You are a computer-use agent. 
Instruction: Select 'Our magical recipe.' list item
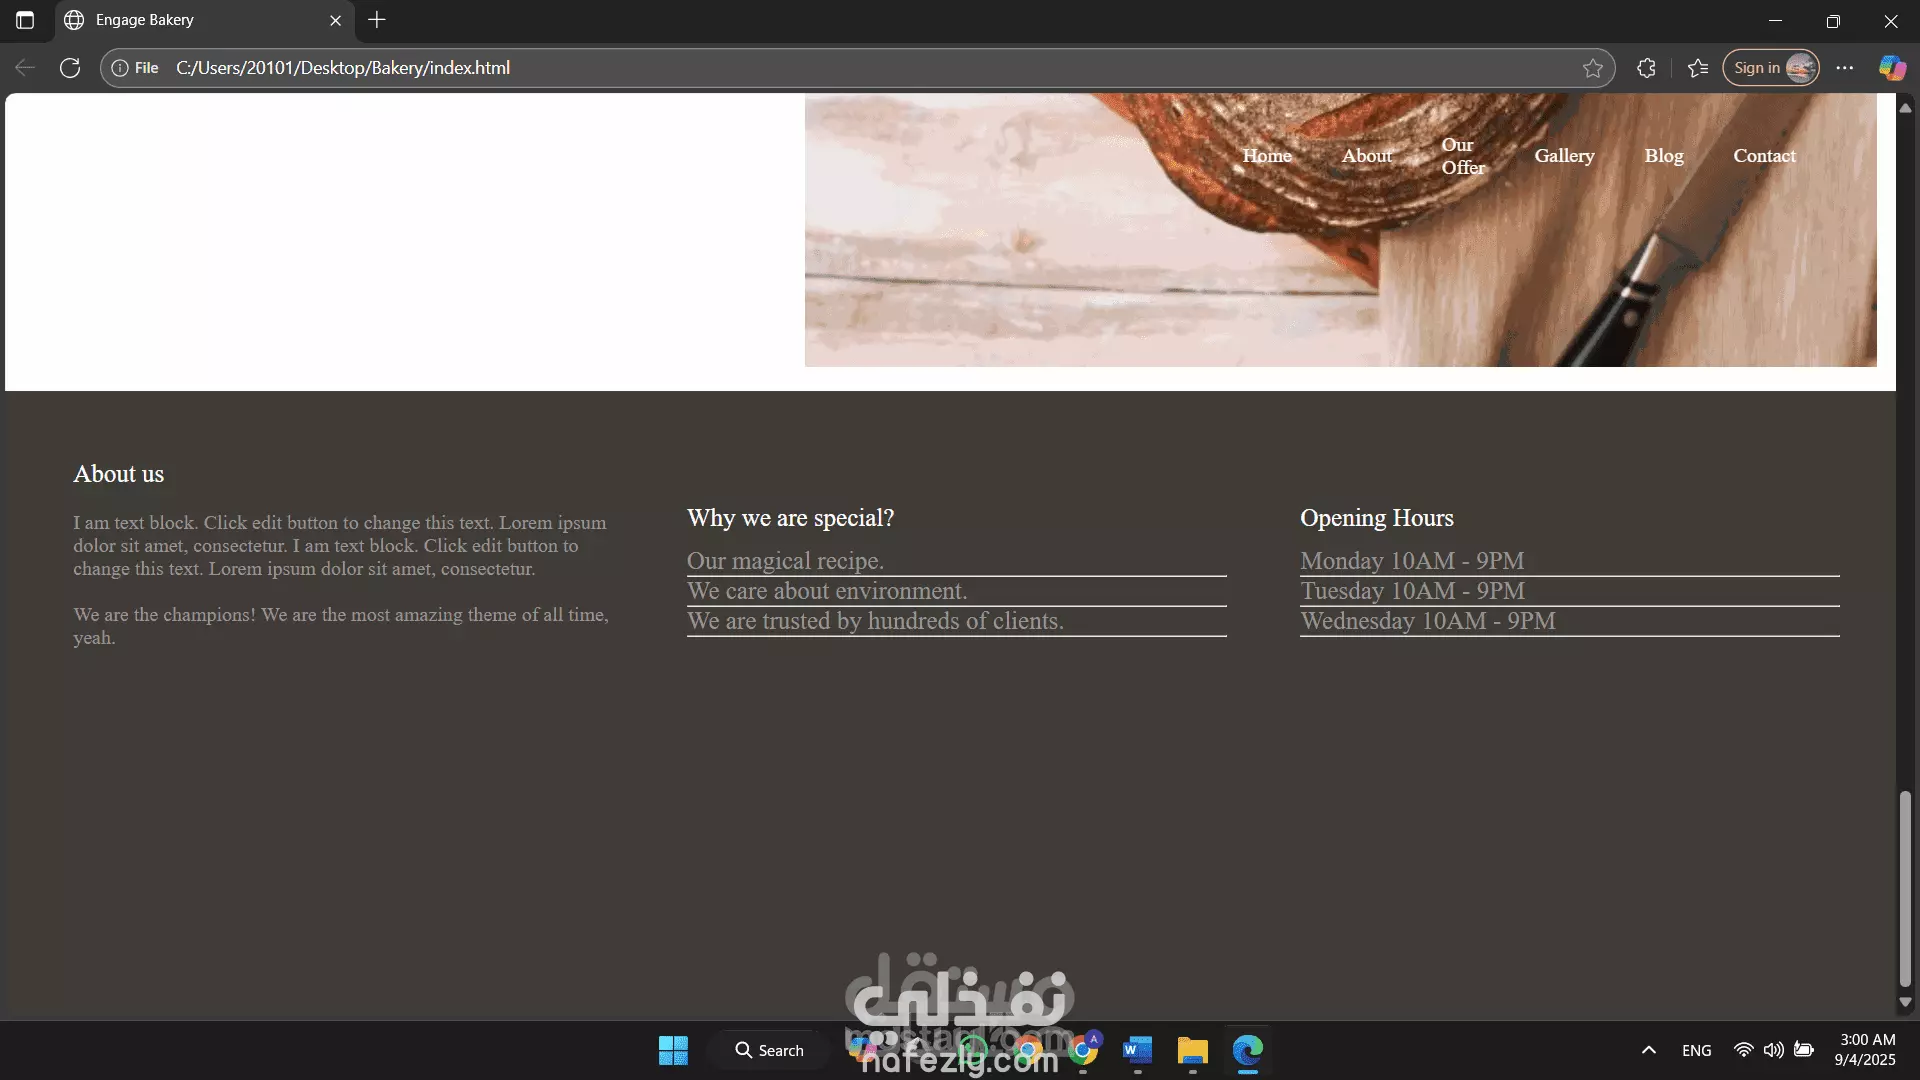pyautogui.click(x=957, y=561)
